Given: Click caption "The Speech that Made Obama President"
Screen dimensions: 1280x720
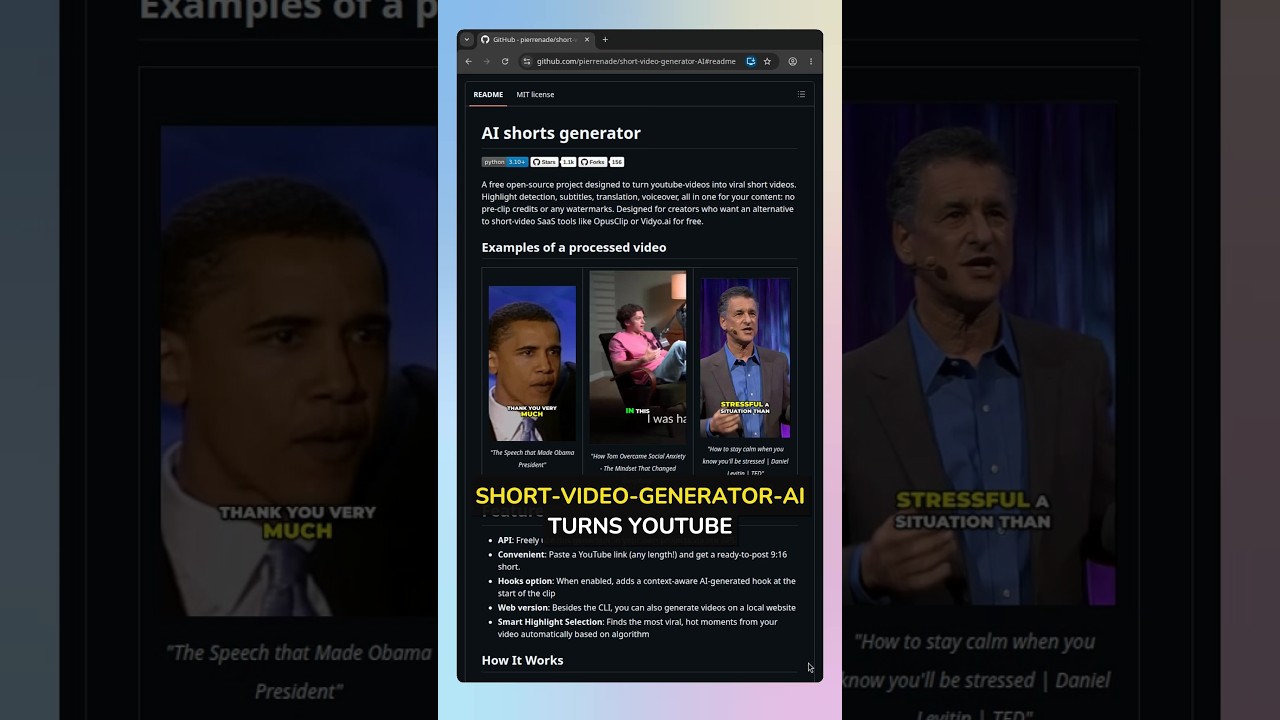Looking at the screenshot, I should point(532,458).
